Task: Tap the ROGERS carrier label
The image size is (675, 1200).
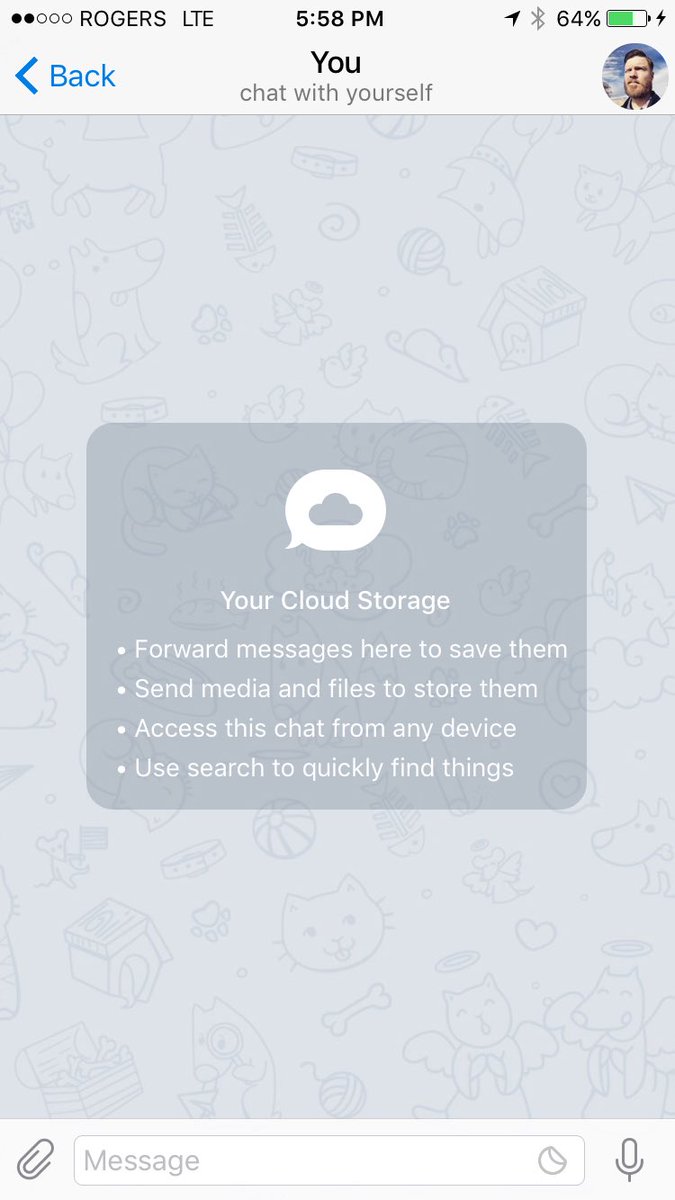Action: [x=123, y=19]
